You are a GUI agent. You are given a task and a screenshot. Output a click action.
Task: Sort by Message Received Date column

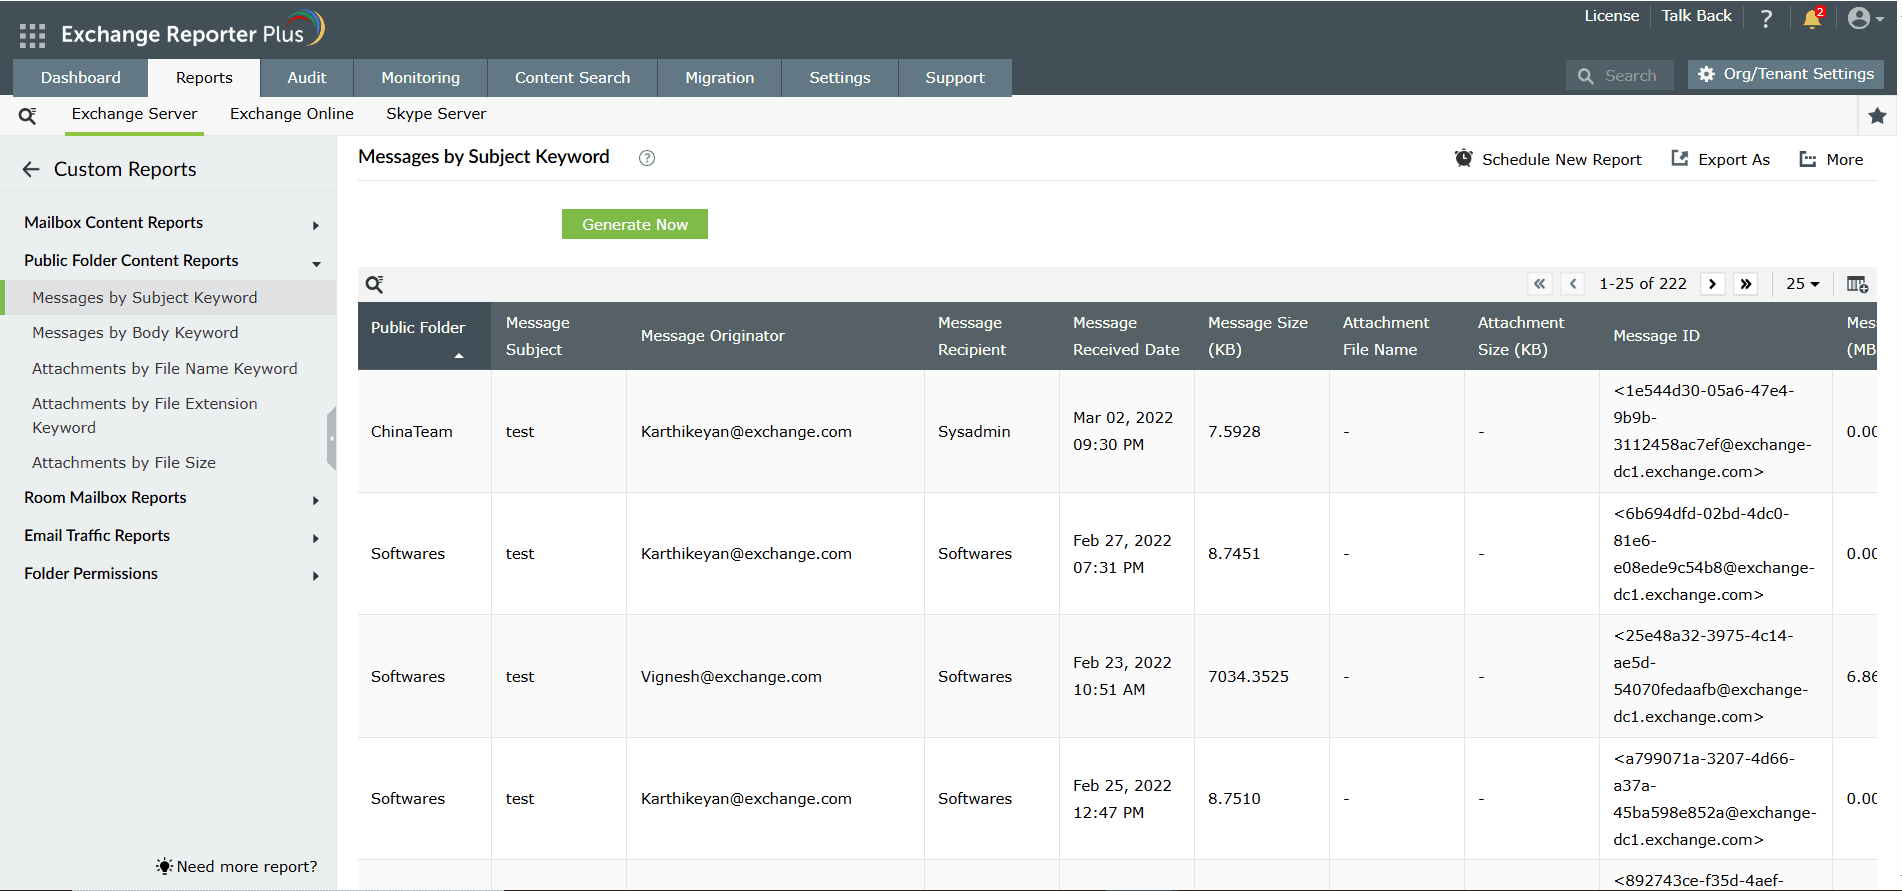tap(1126, 336)
